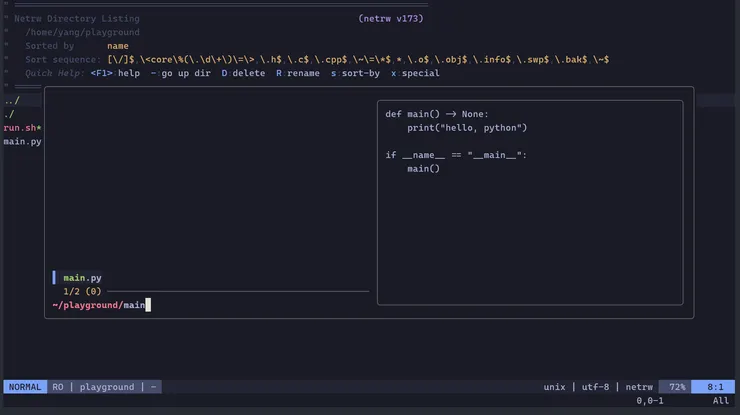The height and width of the screenshot is (415, 740).
Task: Click the playground status bar entry
Action: (x=107, y=387)
